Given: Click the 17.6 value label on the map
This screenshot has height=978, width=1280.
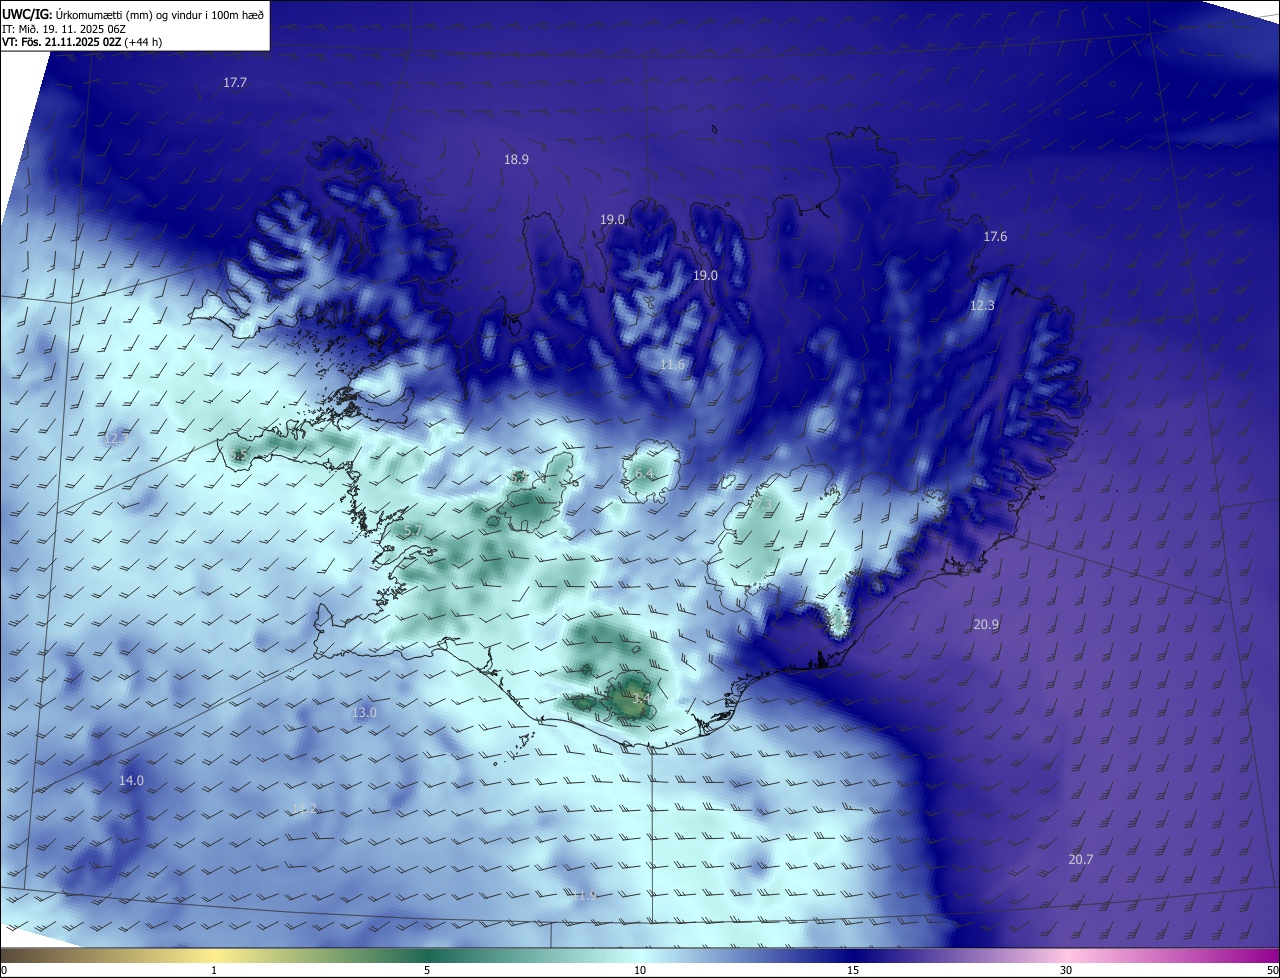Looking at the screenshot, I should [995, 237].
